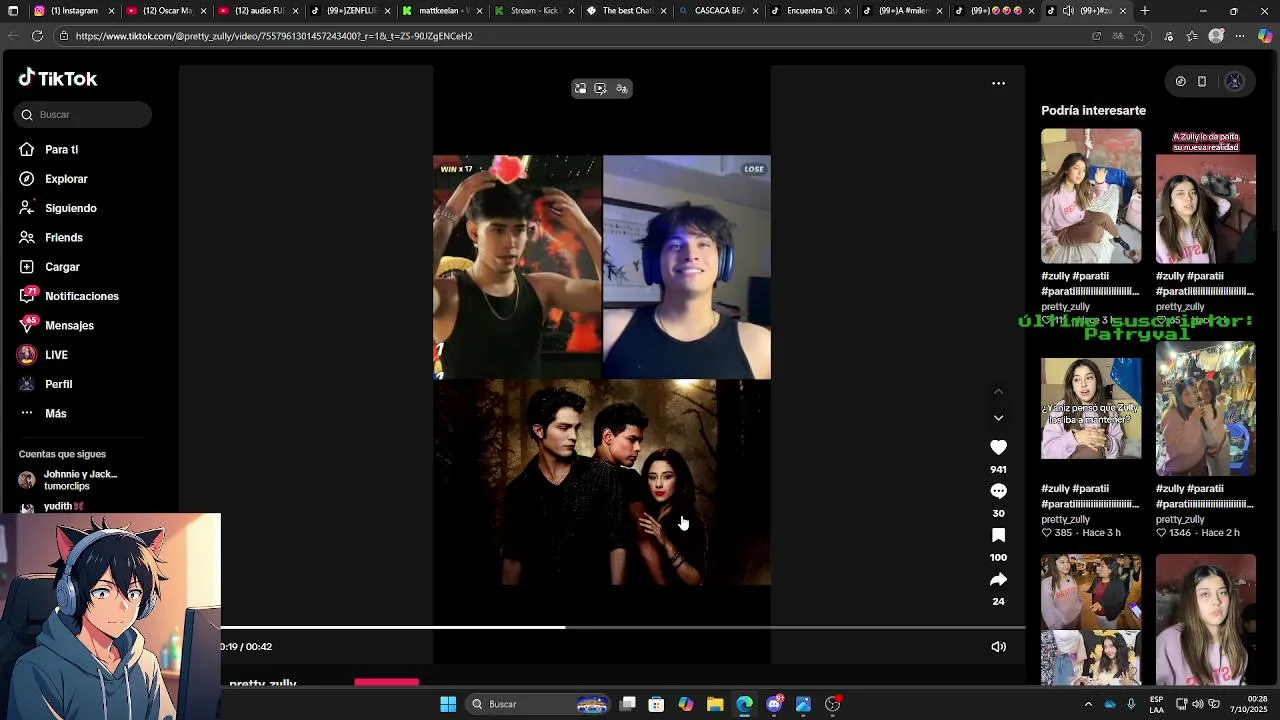Go to previous video with up chevron
1280x720 pixels.
(x=998, y=391)
